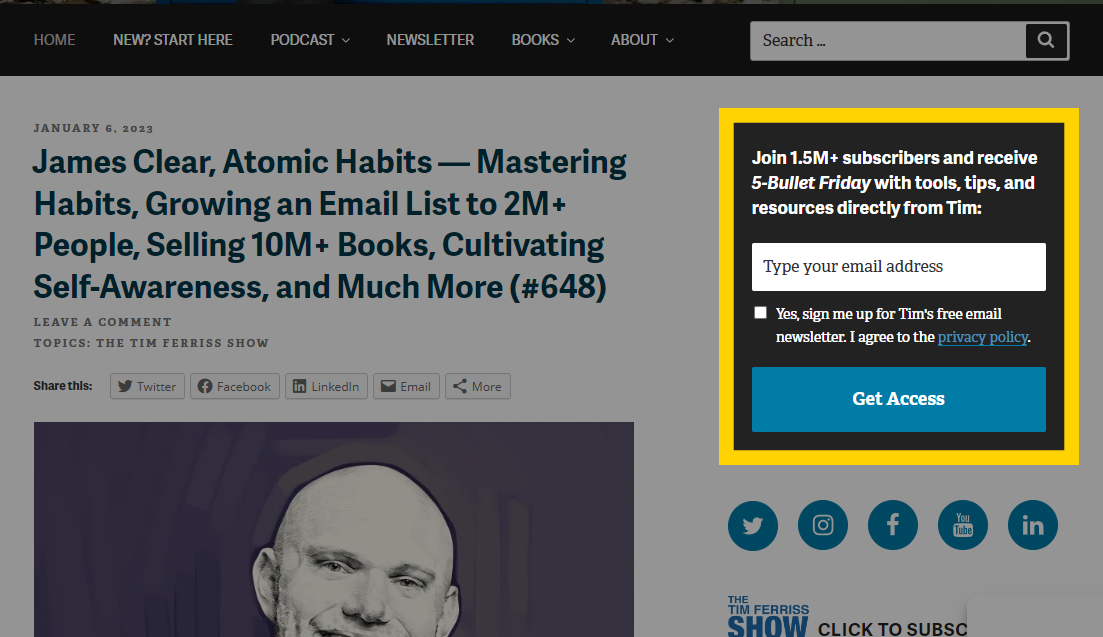The image size is (1103, 637).
Task: Open Tim's Twitter profile round icon
Action: (x=753, y=525)
